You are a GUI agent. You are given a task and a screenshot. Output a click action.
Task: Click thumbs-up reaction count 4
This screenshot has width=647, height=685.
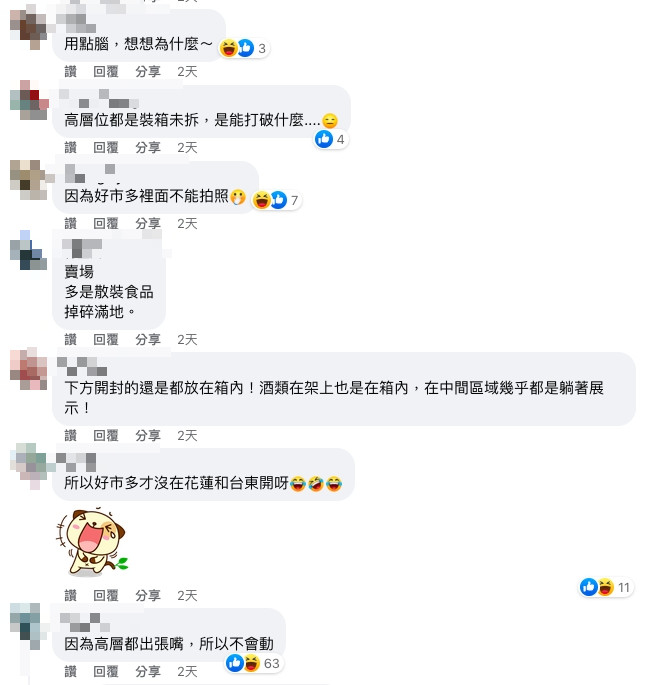pyautogui.click(x=330, y=139)
